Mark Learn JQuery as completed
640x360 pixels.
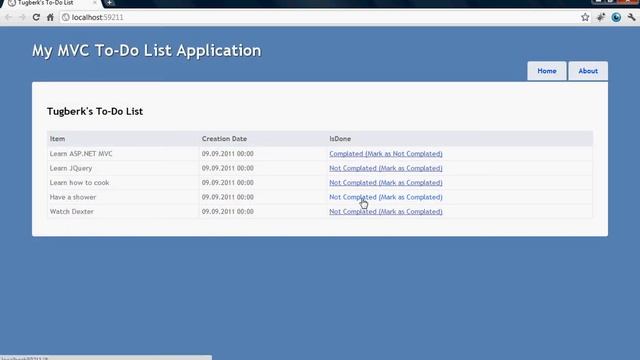(386, 168)
